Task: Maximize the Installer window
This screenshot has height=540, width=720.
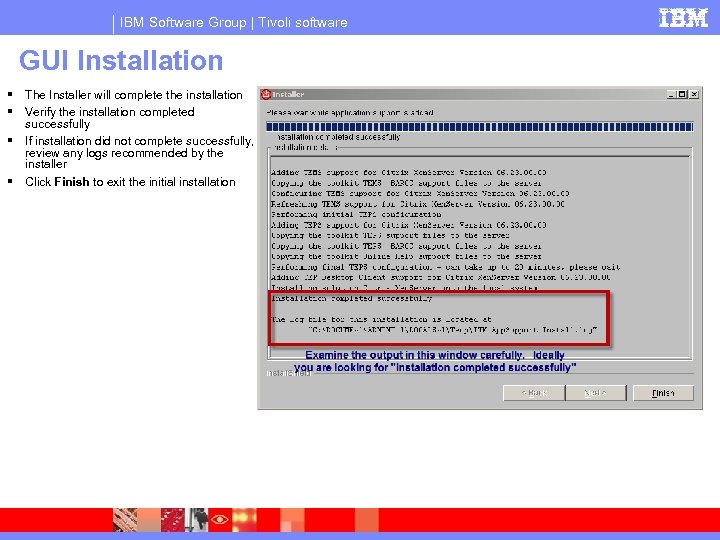Action: 683,94
